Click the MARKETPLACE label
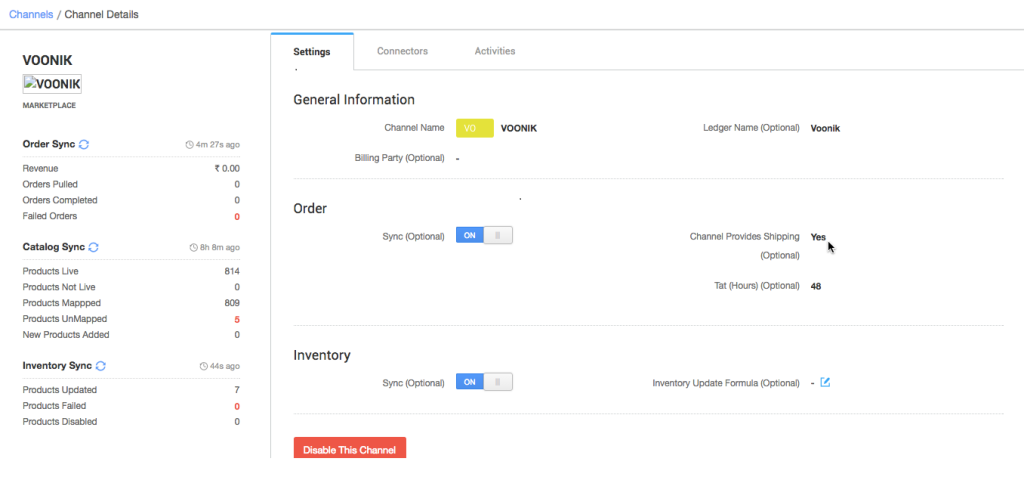Screen dimensions: 1024x480 (49, 105)
